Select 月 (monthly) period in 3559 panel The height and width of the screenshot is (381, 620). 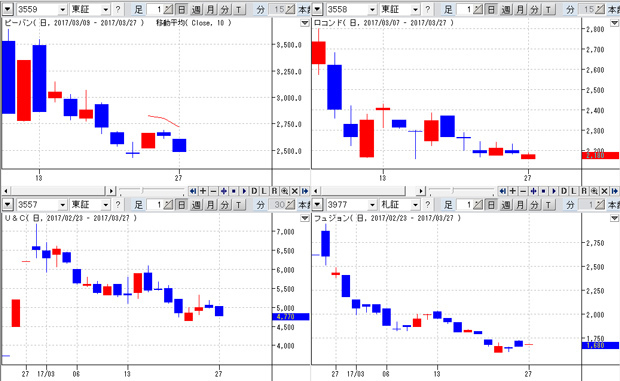tap(210, 9)
